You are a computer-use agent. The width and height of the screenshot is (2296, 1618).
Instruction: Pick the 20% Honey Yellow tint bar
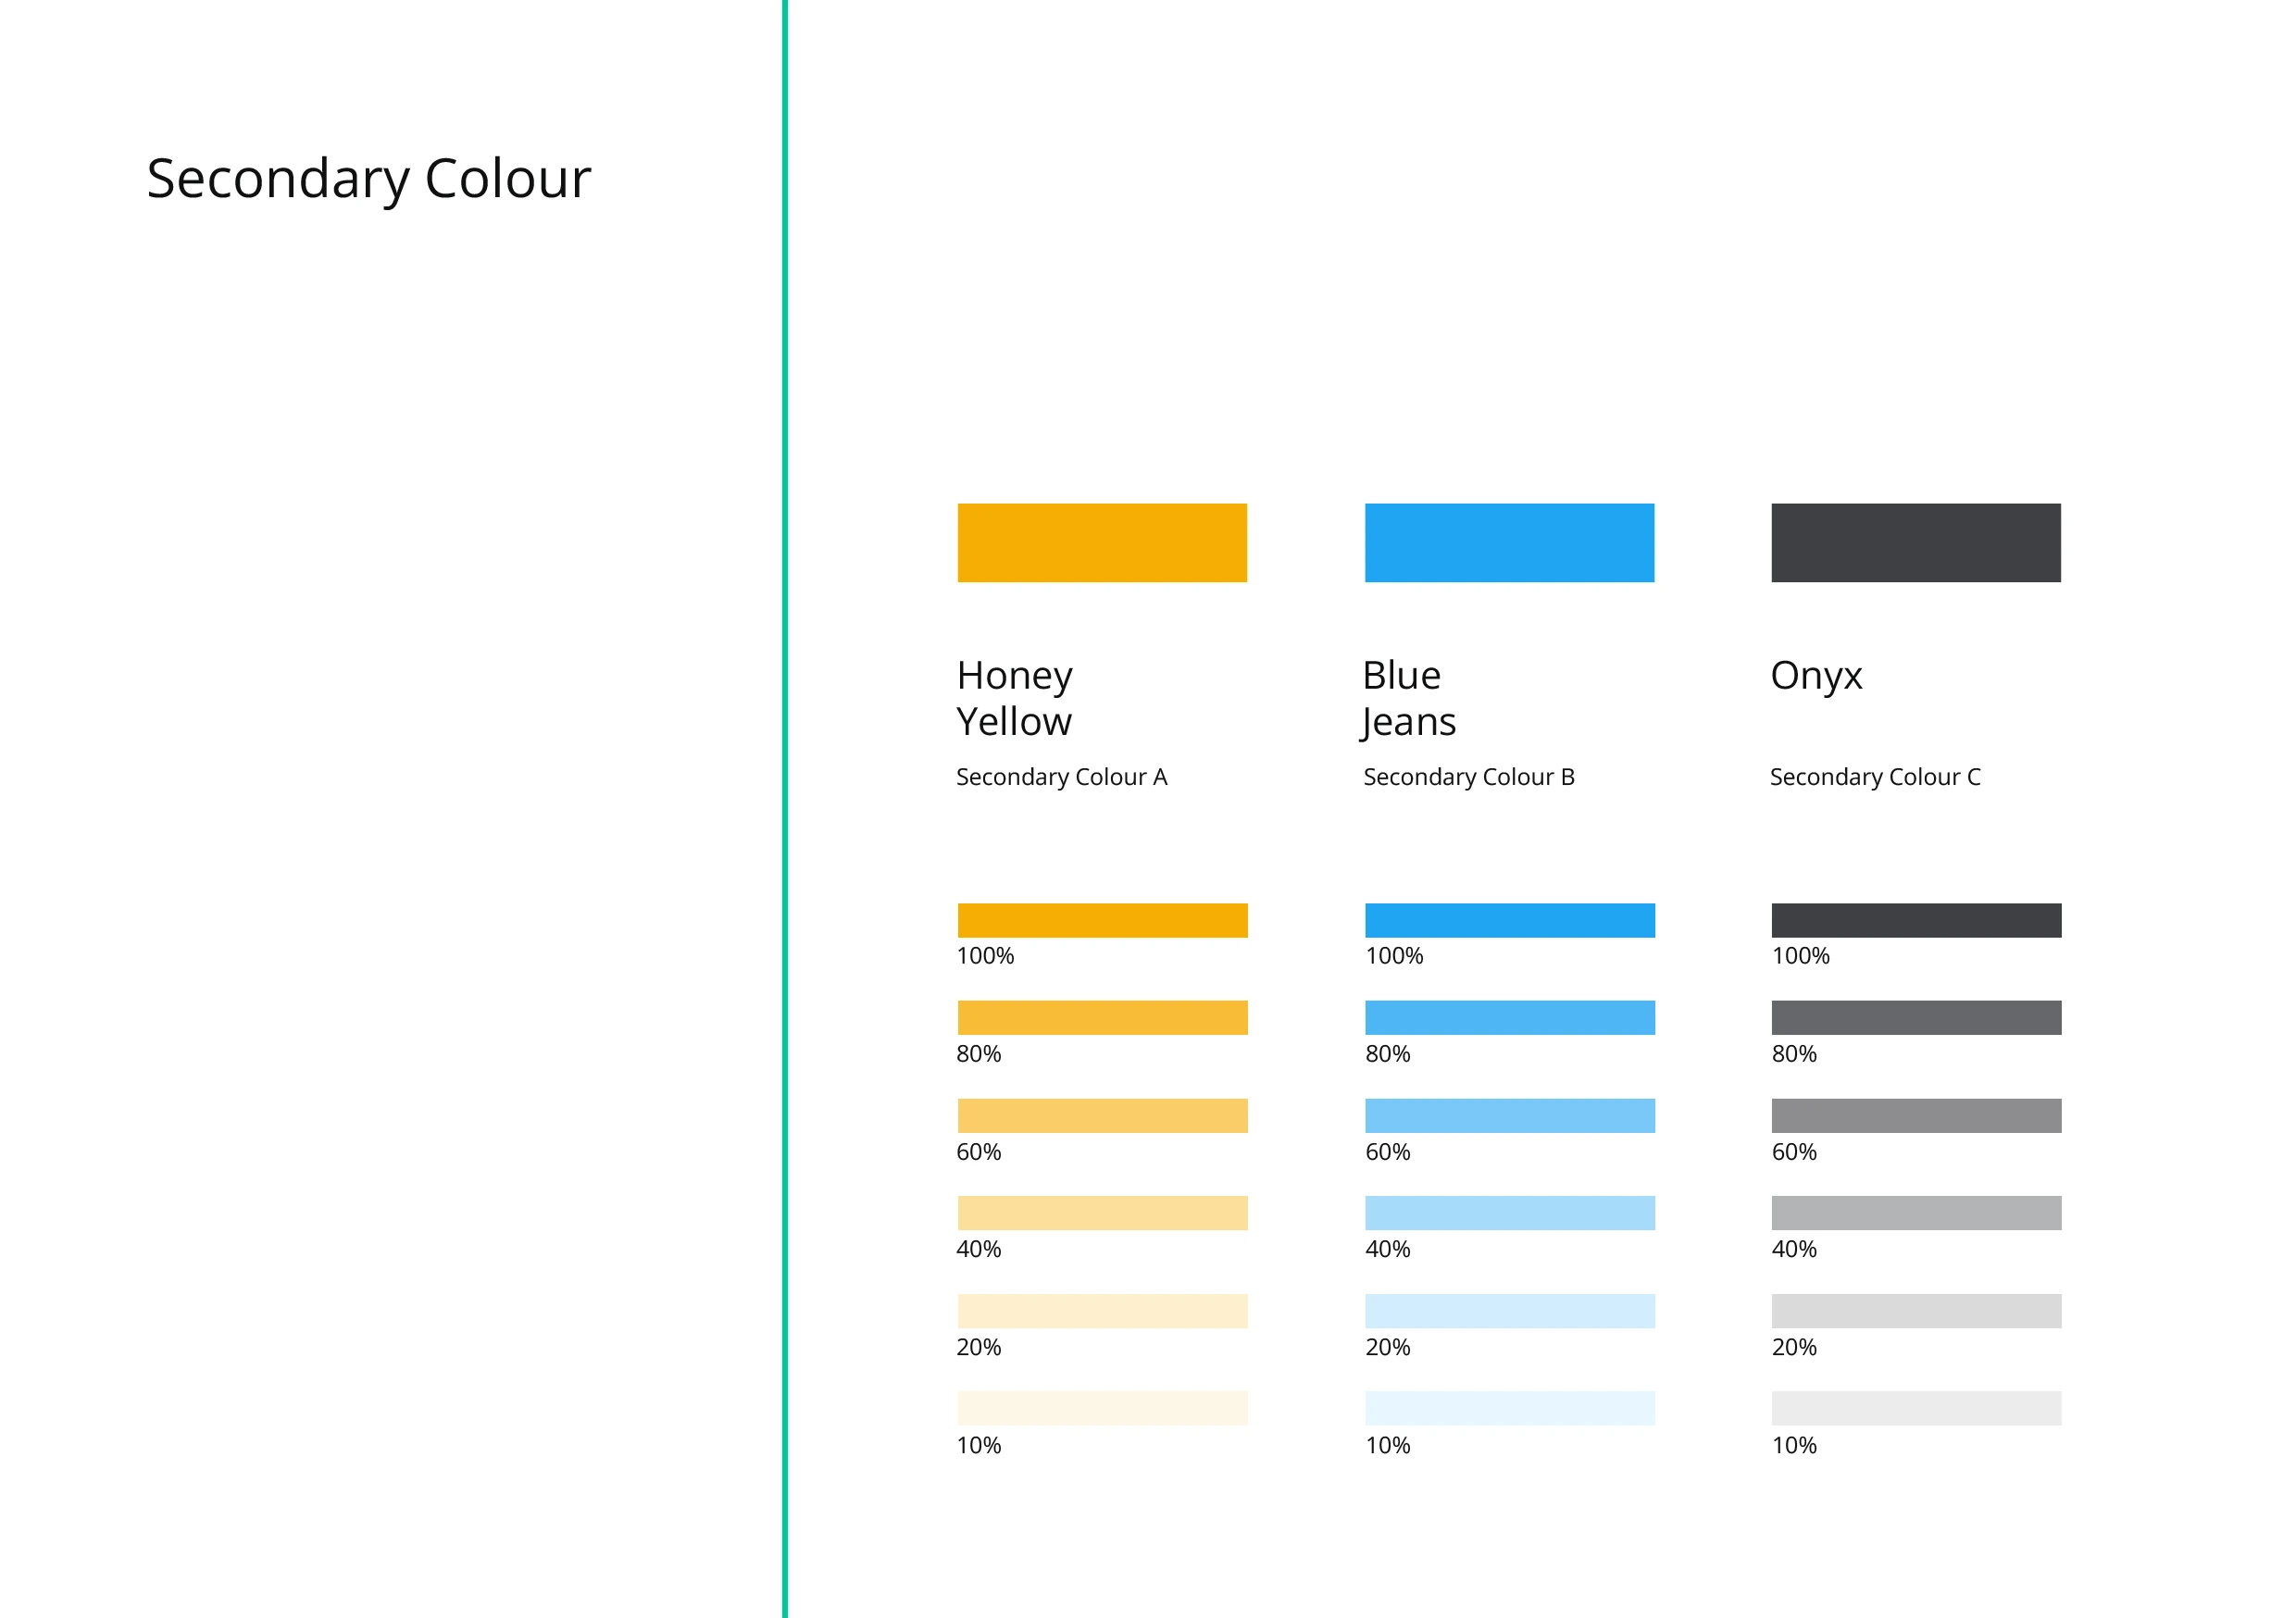[x=1102, y=1310]
